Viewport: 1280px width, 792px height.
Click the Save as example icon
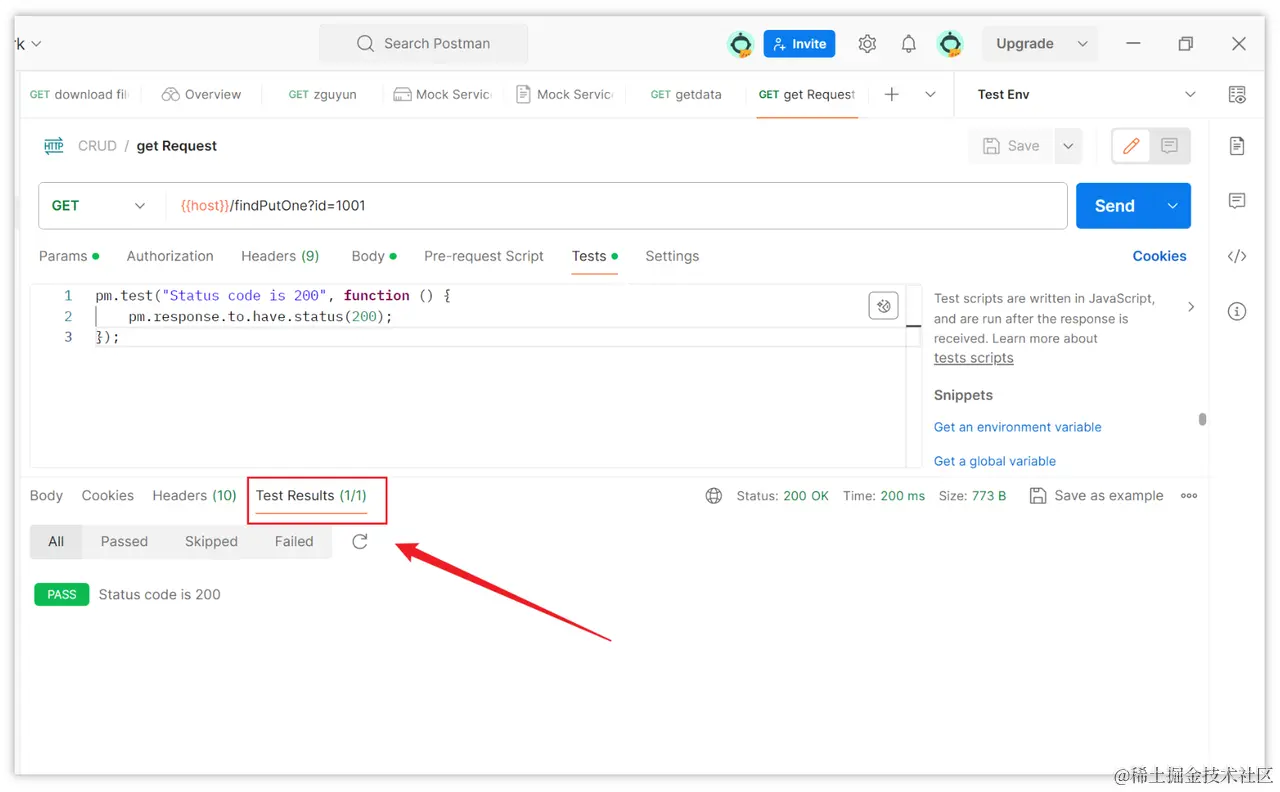[1038, 496]
